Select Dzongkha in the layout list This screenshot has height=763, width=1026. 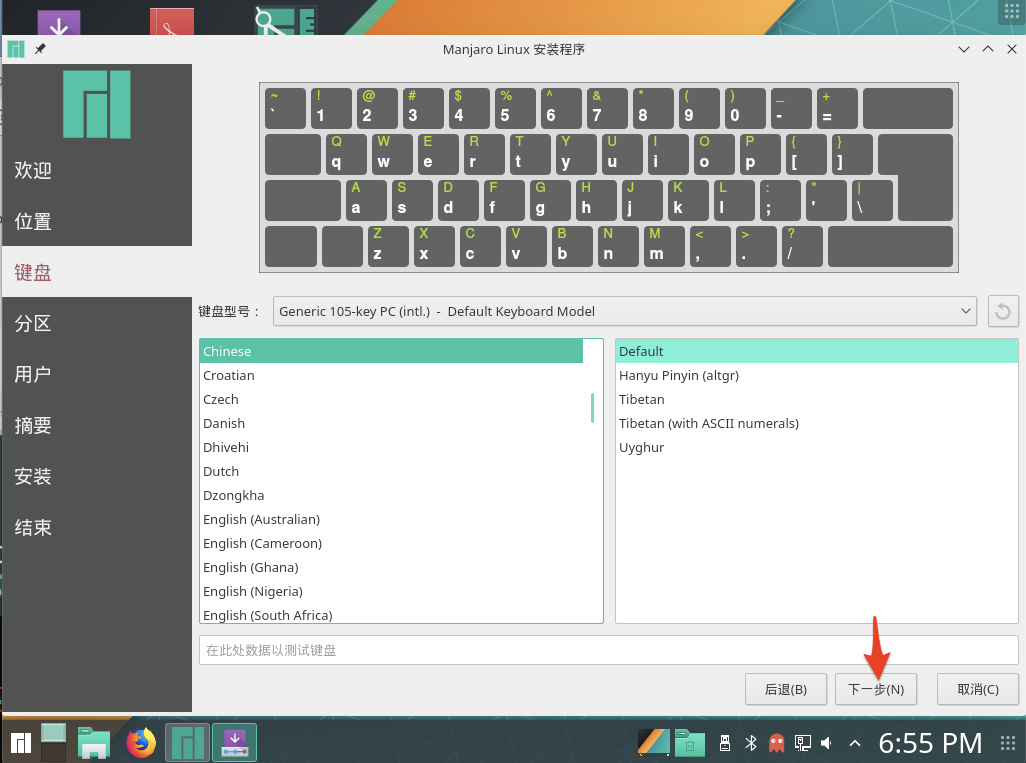click(391, 495)
